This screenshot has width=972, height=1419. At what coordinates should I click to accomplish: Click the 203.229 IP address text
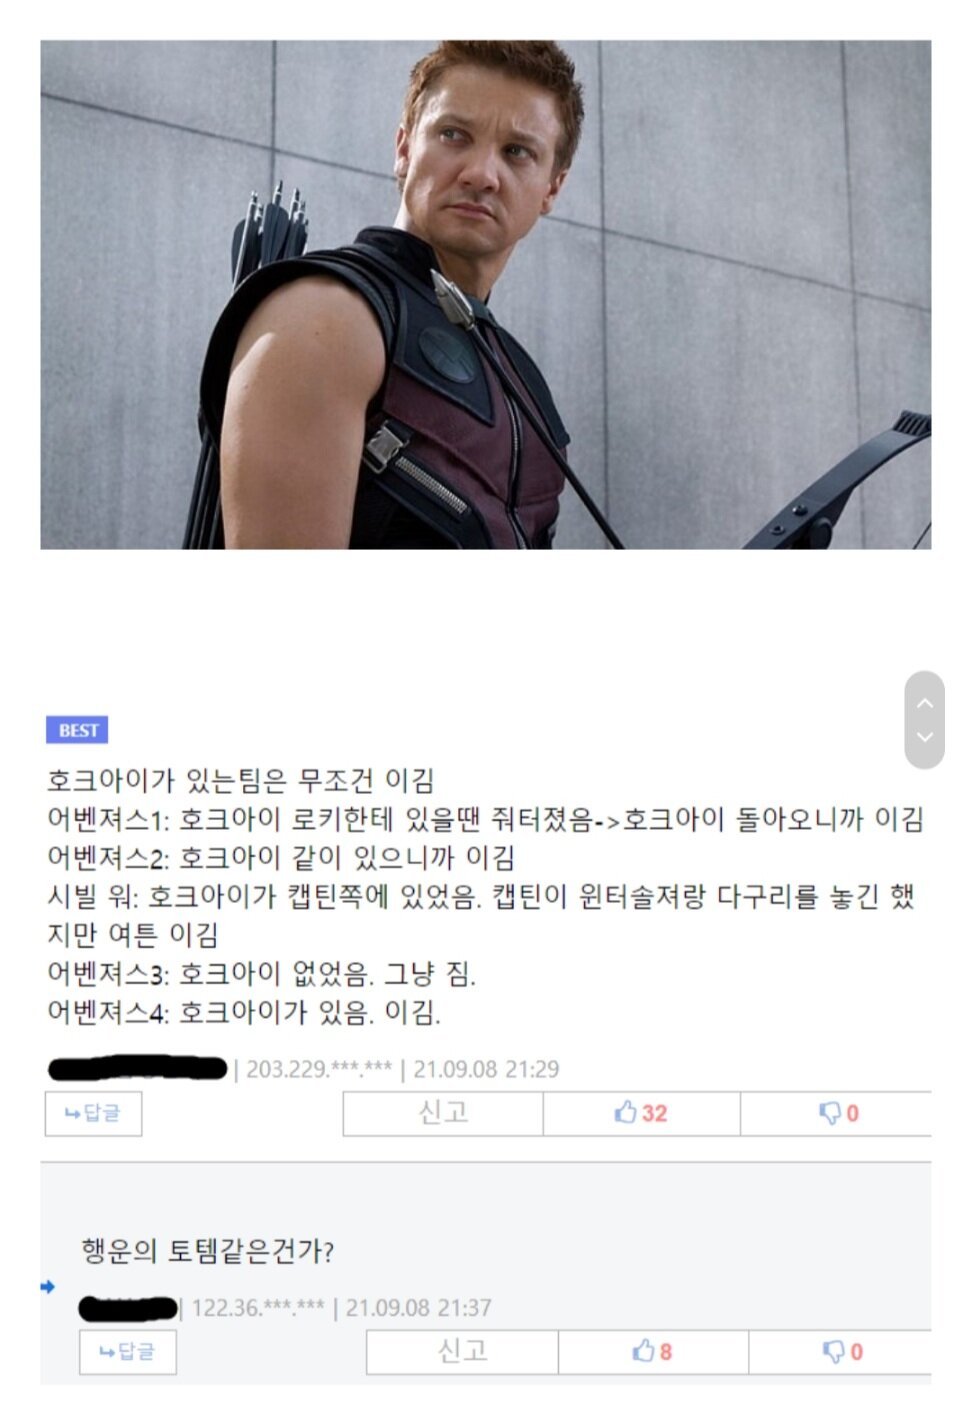coord(319,1069)
